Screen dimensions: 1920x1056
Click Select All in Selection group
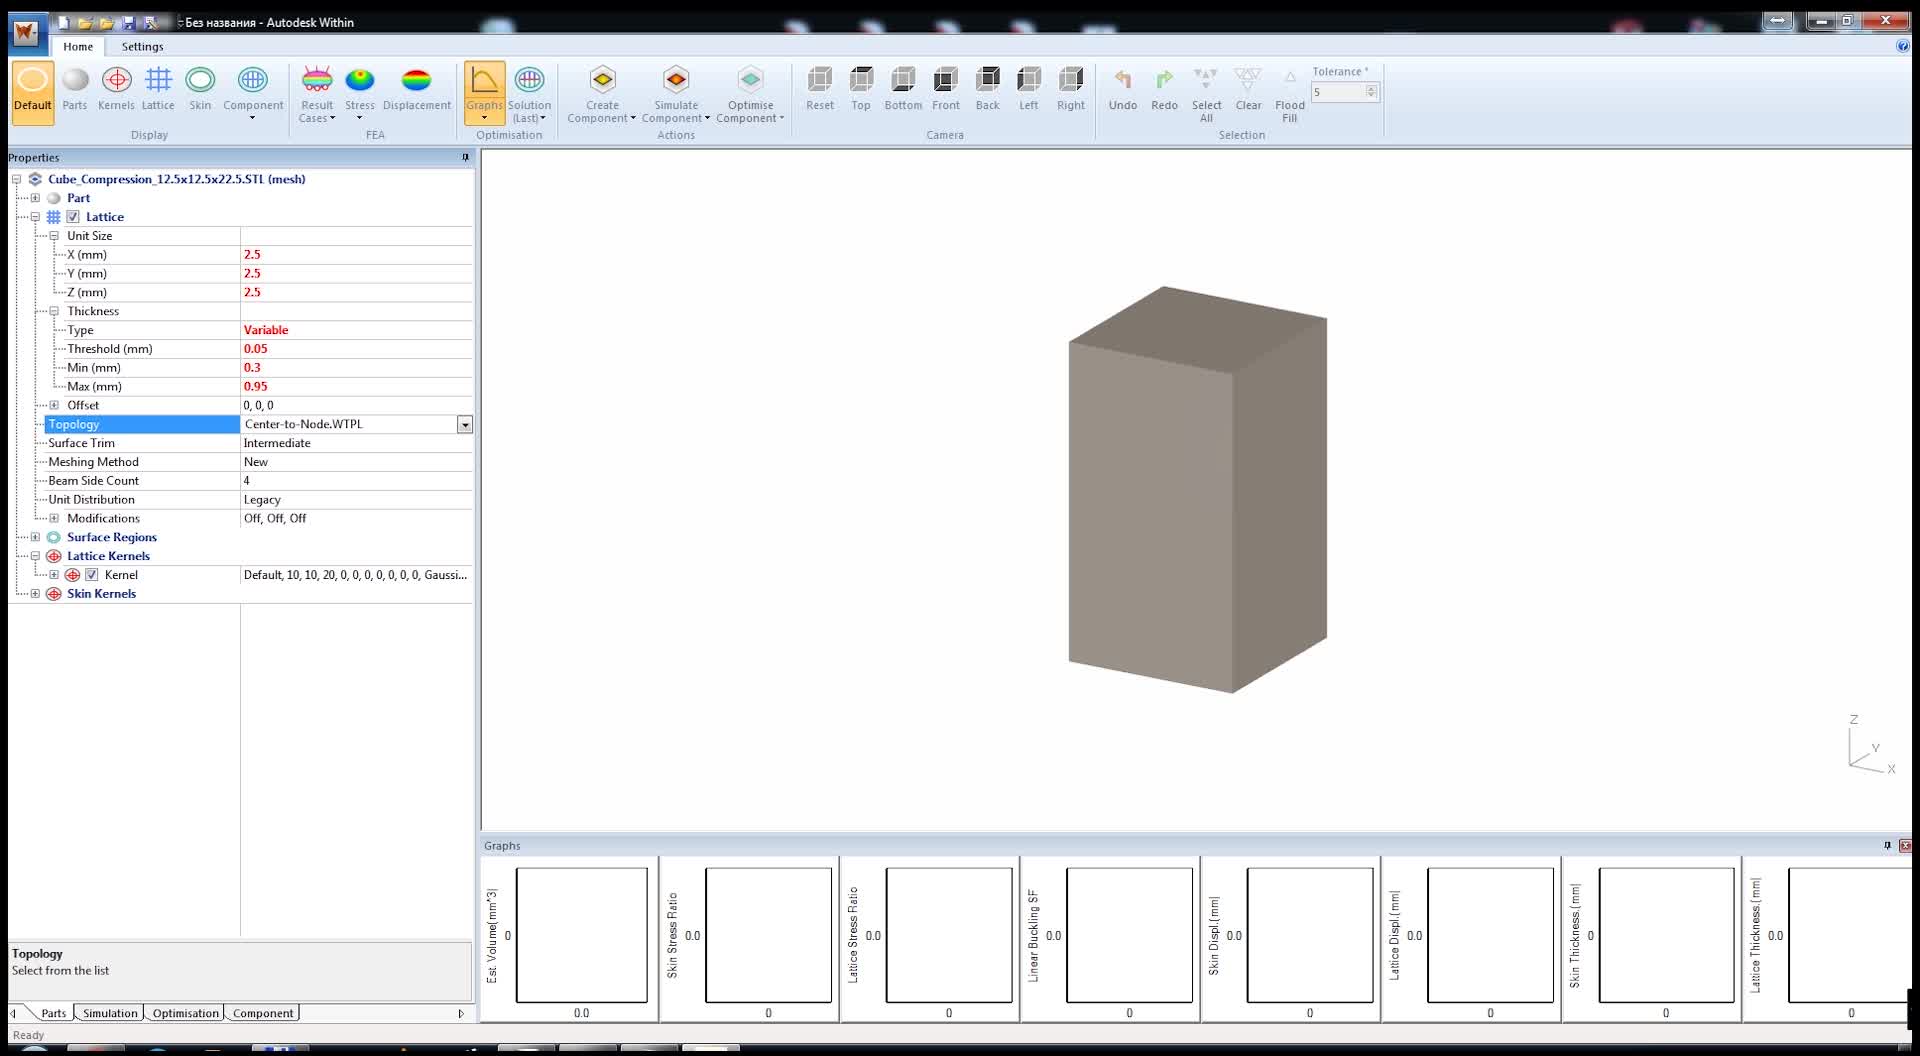coord(1207,94)
